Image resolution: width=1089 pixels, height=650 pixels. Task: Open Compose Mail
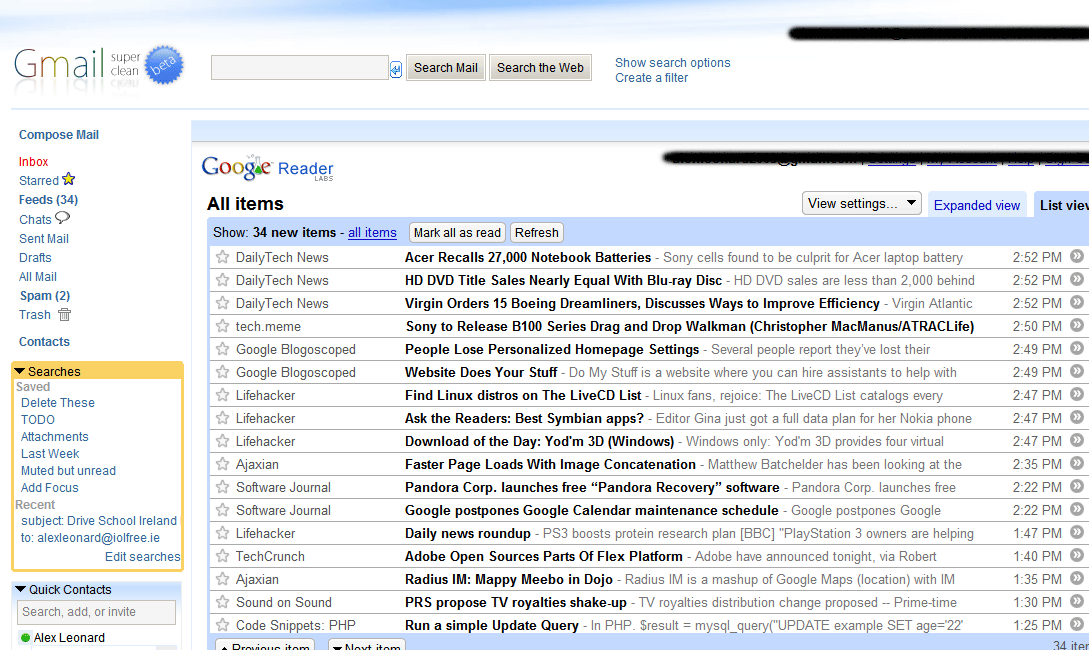click(x=58, y=135)
